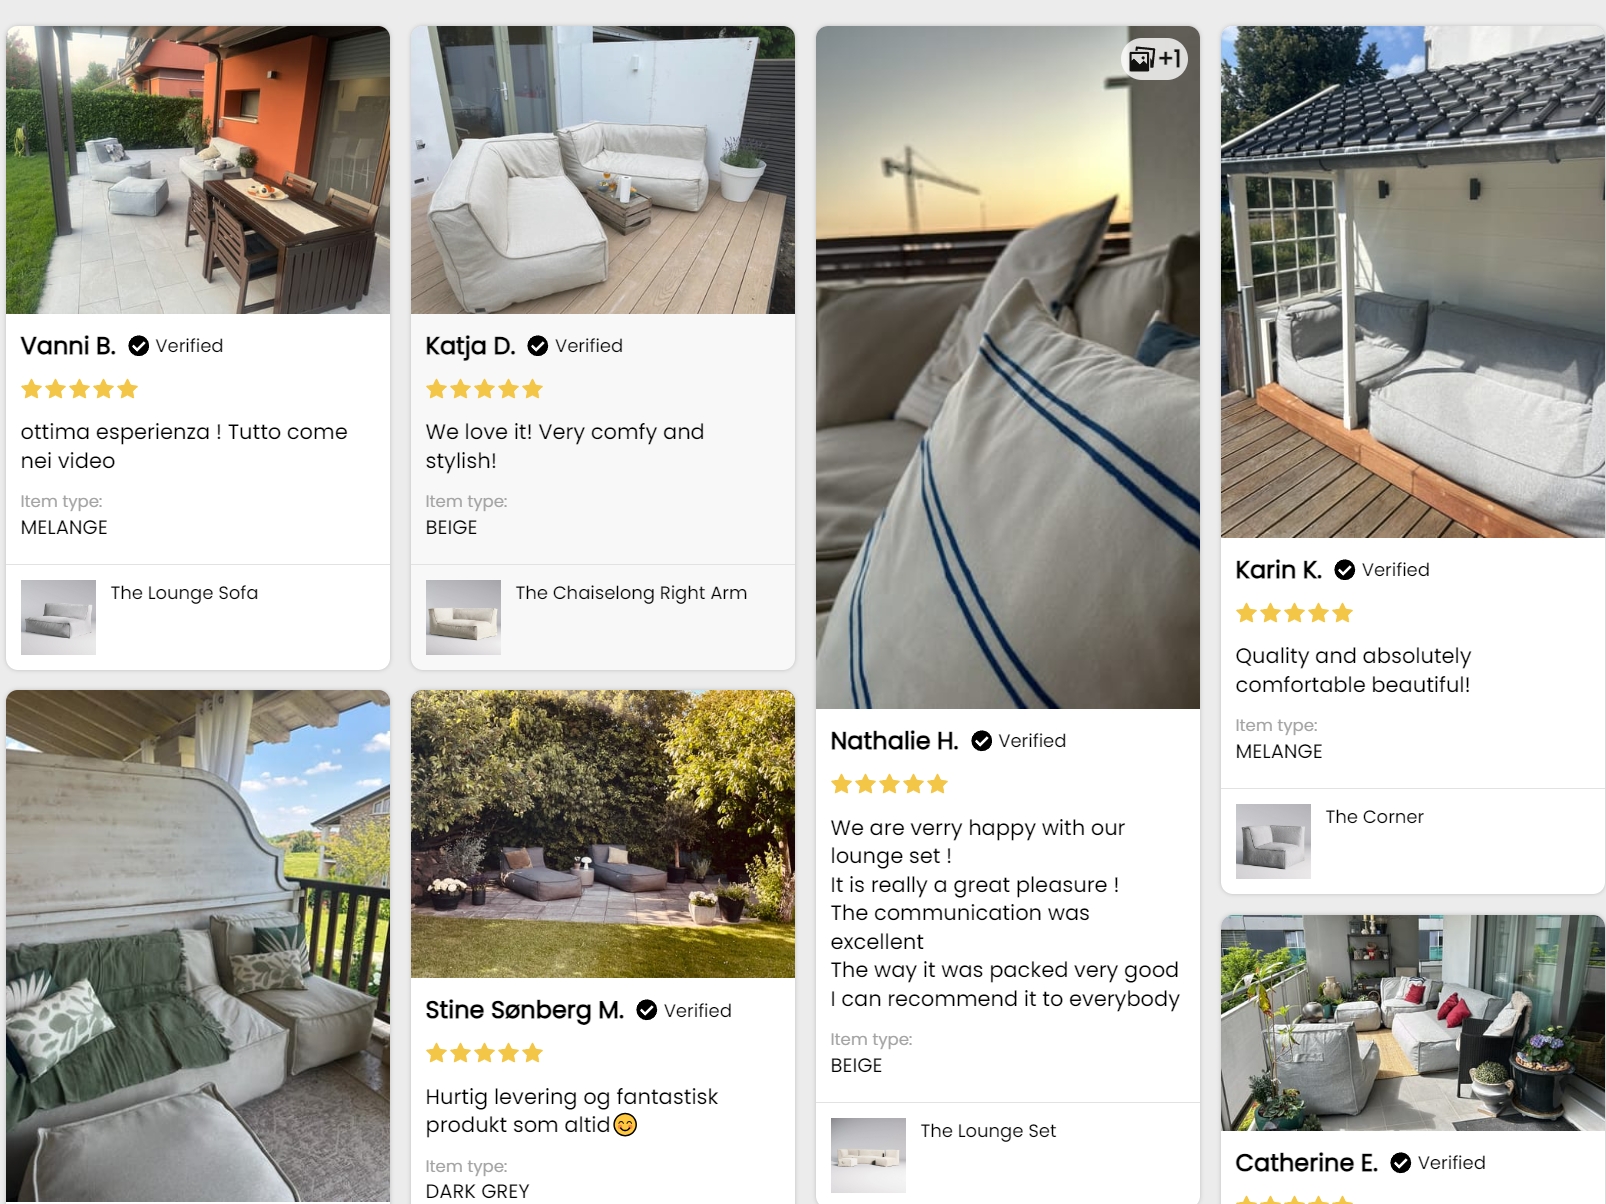Click the five-star rating under Vanni B.

(79, 389)
